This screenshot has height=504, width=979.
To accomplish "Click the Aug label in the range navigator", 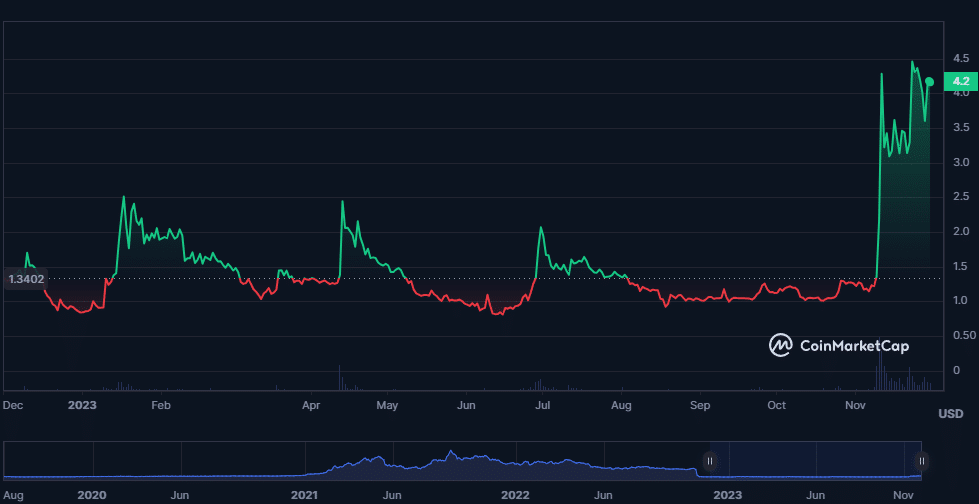I will coord(13,495).
